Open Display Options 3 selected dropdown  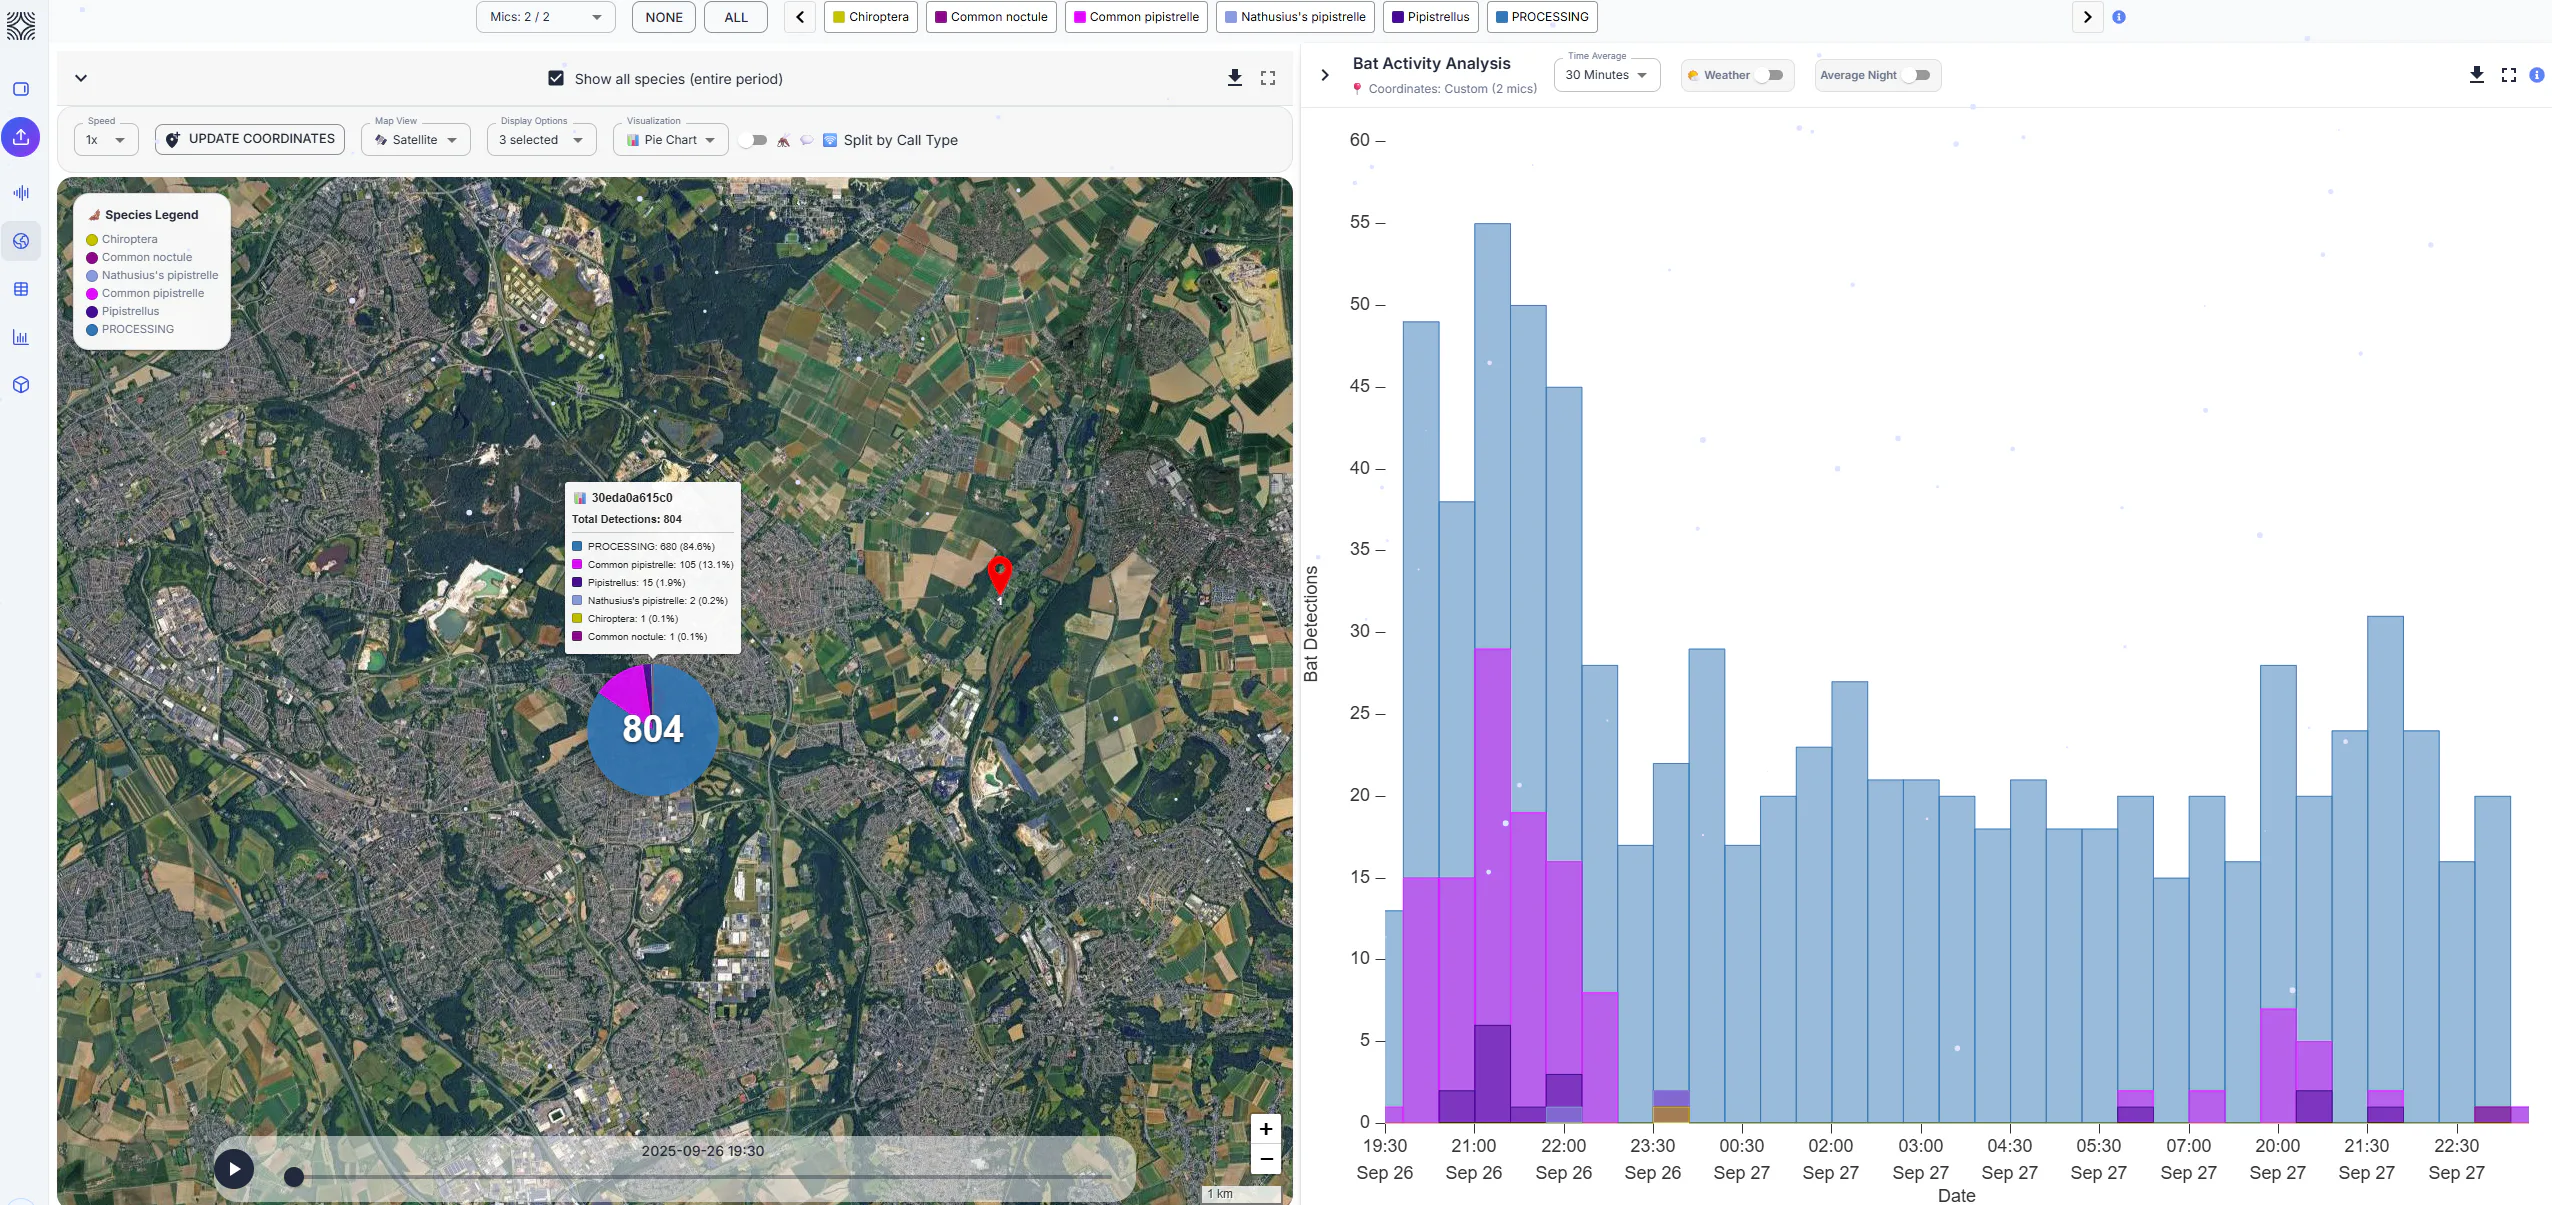pos(541,140)
